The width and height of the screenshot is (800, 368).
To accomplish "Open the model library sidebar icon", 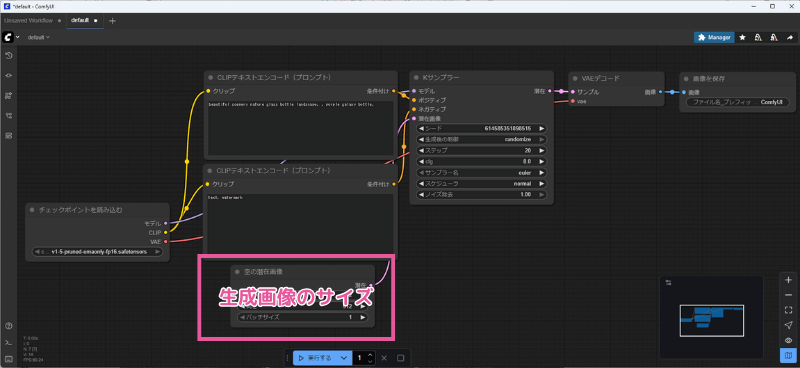I will [x=8, y=95].
